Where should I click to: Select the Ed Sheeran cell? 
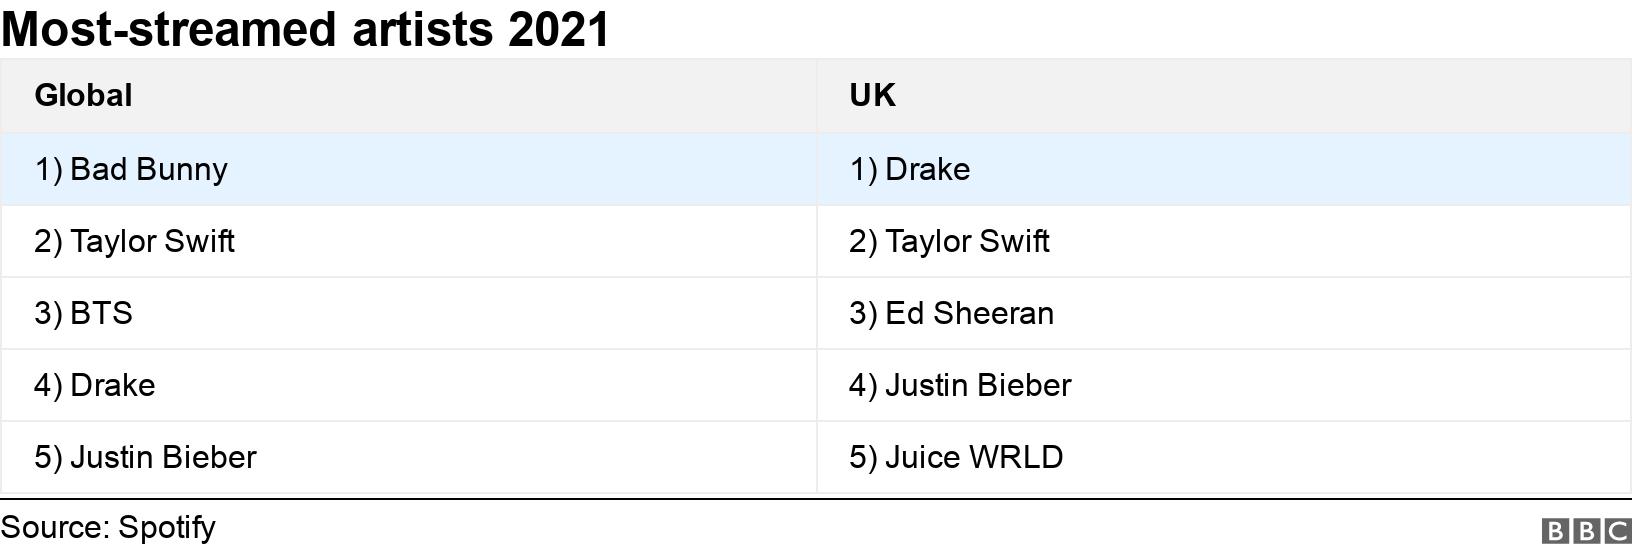click(951, 313)
